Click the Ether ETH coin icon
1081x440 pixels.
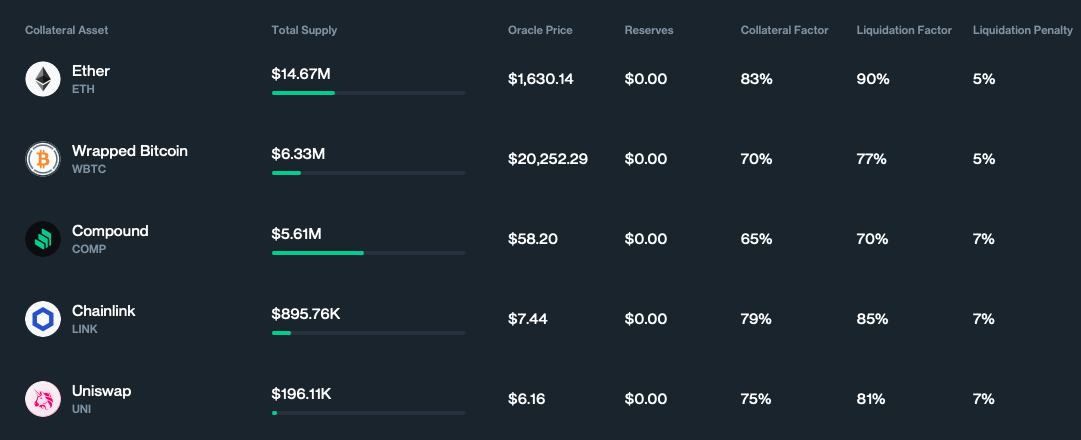[x=43, y=79]
